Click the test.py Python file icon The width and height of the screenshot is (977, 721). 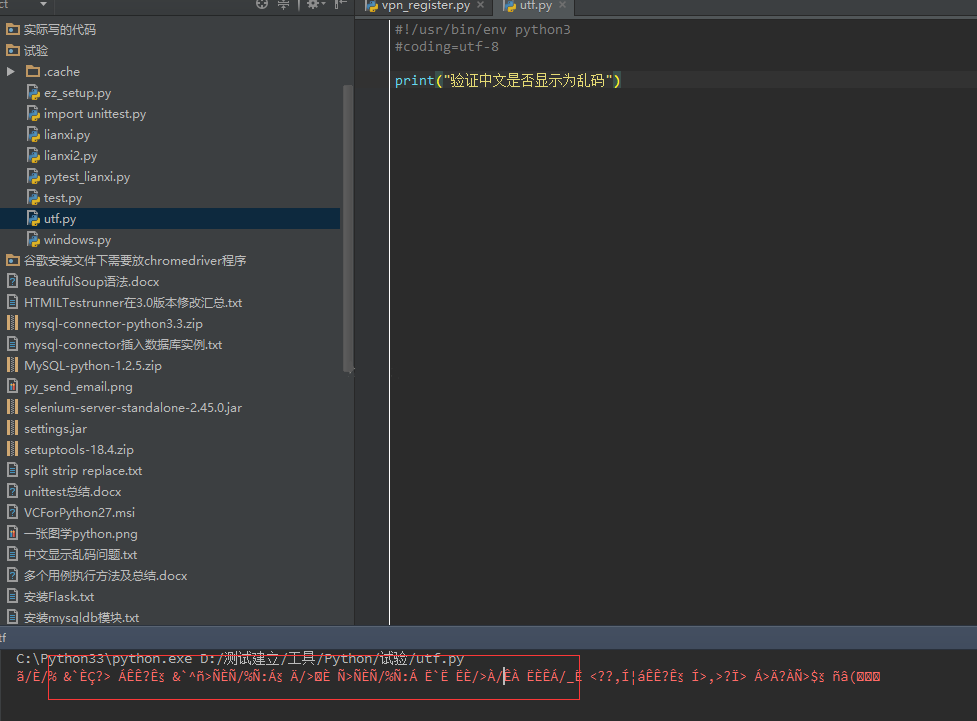[33, 198]
